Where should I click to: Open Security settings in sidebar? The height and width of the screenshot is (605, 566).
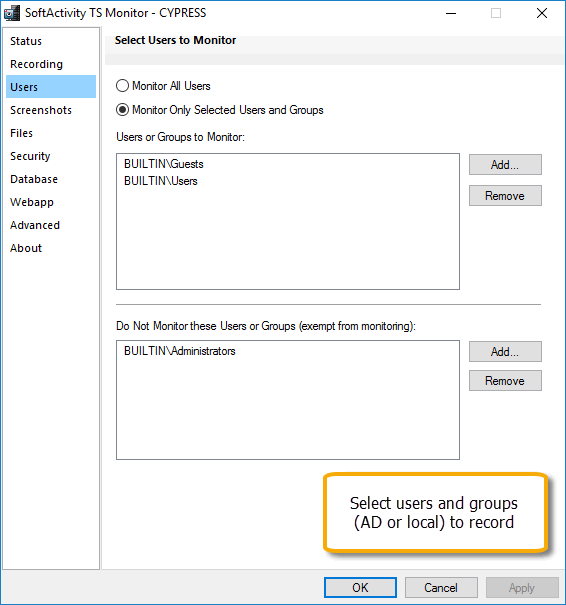pyautogui.click(x=30, y=156)
